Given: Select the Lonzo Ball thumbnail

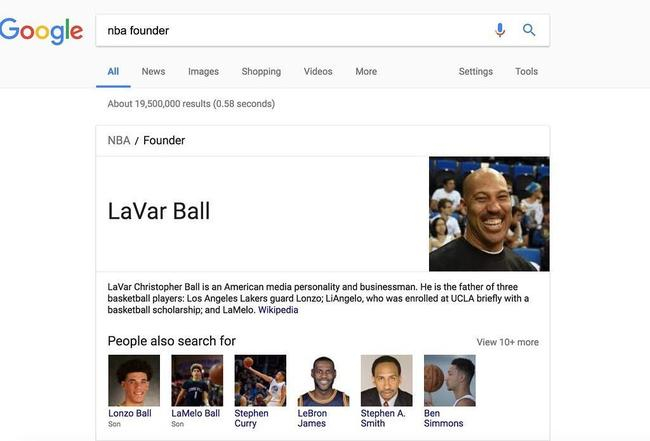Looking at the screenshot, I should pos(134,380).
